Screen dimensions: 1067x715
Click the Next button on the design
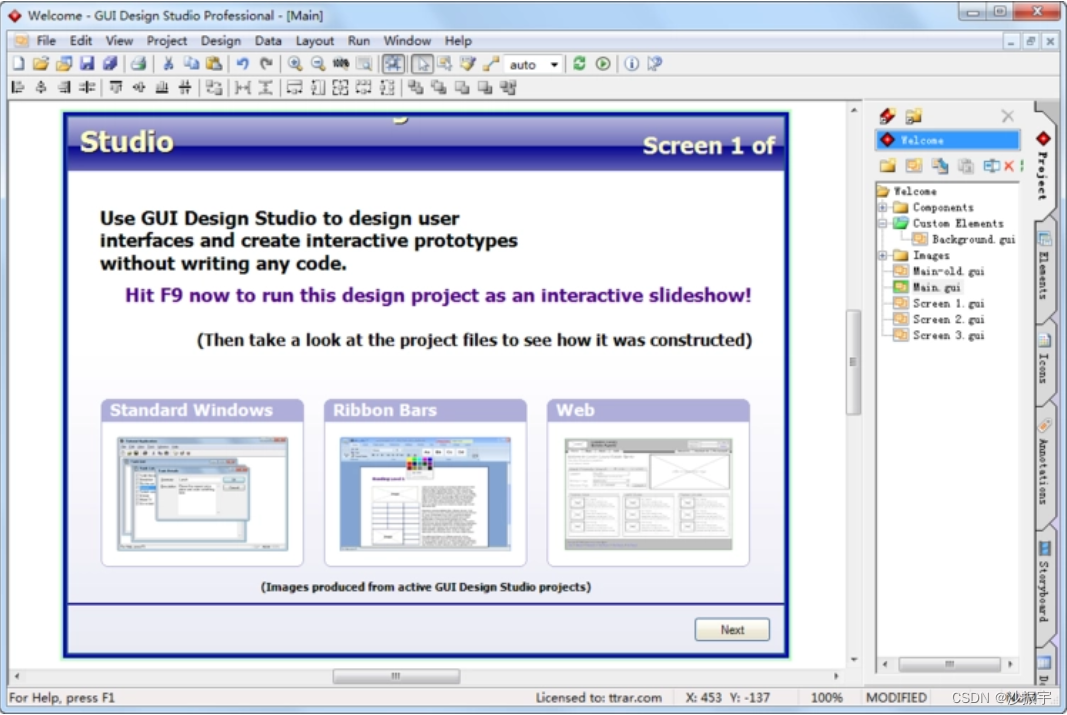(x=732, y=630)
